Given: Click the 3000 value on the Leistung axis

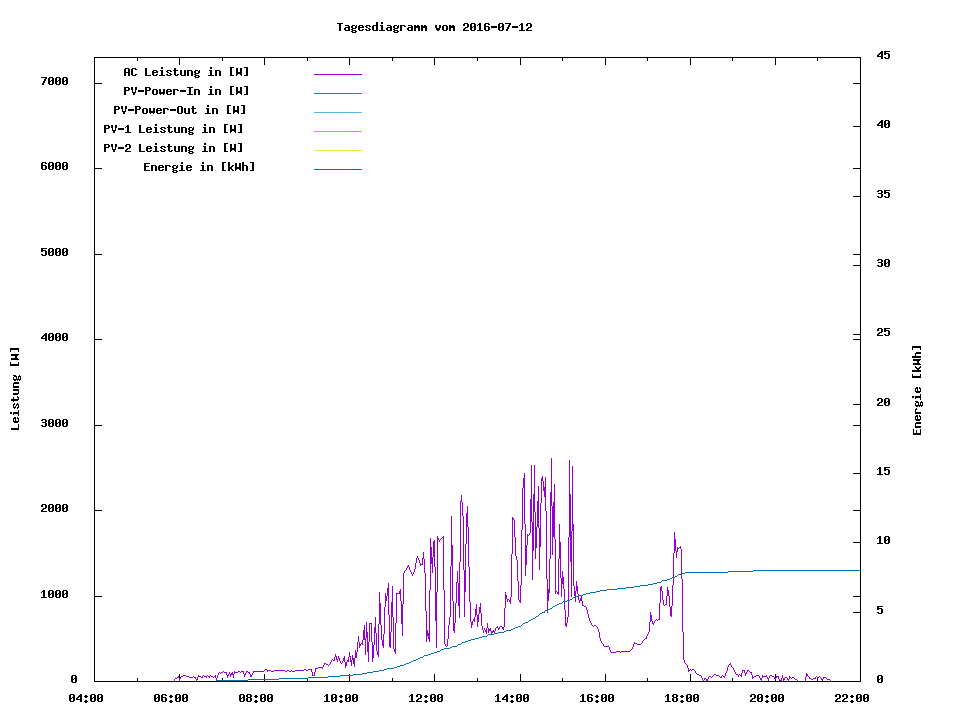Looking at the screenshot, I should (54, 424).
